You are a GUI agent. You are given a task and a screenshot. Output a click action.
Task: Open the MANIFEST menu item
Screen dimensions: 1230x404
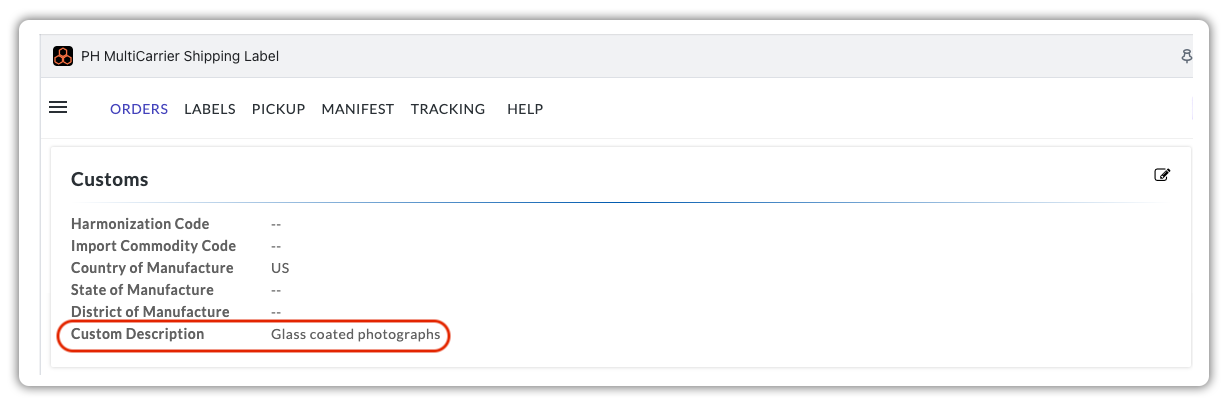coord(358,109)
